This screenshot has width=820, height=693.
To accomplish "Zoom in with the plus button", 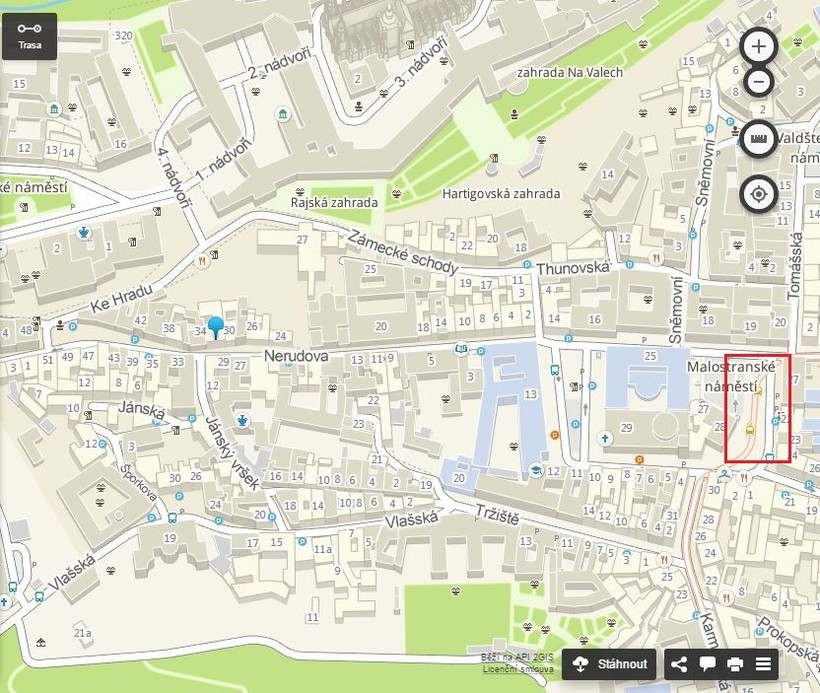I will (x=758, y=47).
